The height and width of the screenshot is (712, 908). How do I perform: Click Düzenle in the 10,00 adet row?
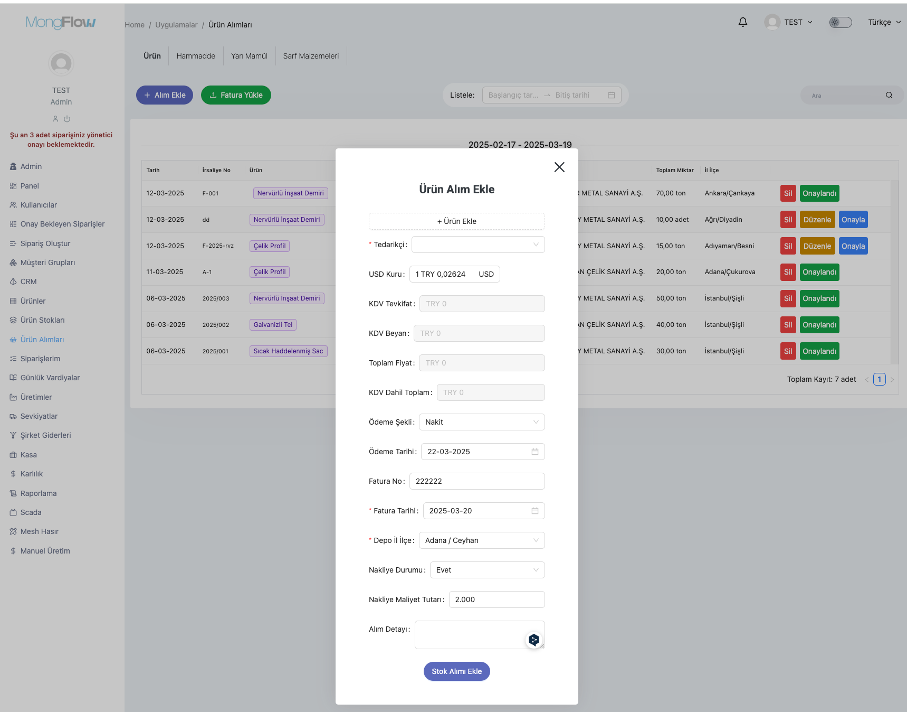tap(817, 219)
